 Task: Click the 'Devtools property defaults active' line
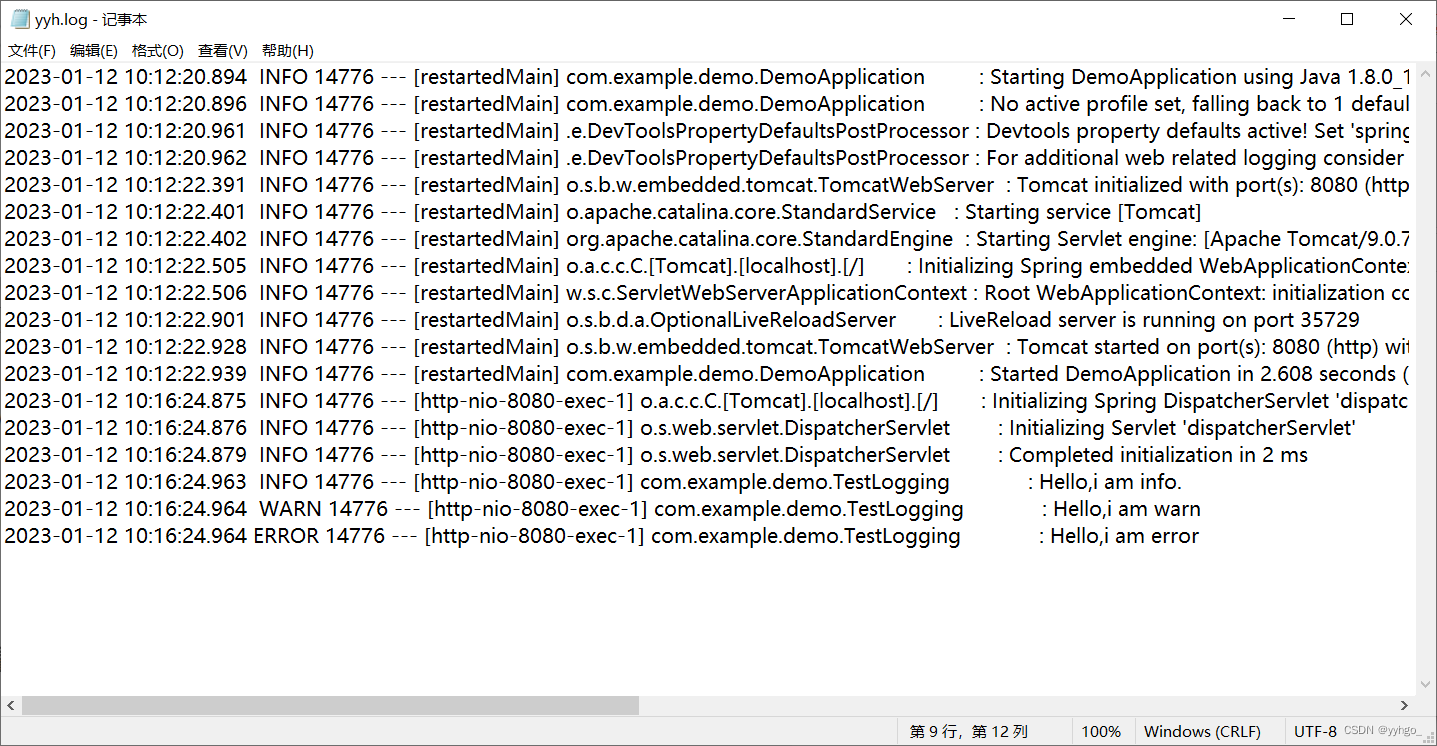point(707,131)
